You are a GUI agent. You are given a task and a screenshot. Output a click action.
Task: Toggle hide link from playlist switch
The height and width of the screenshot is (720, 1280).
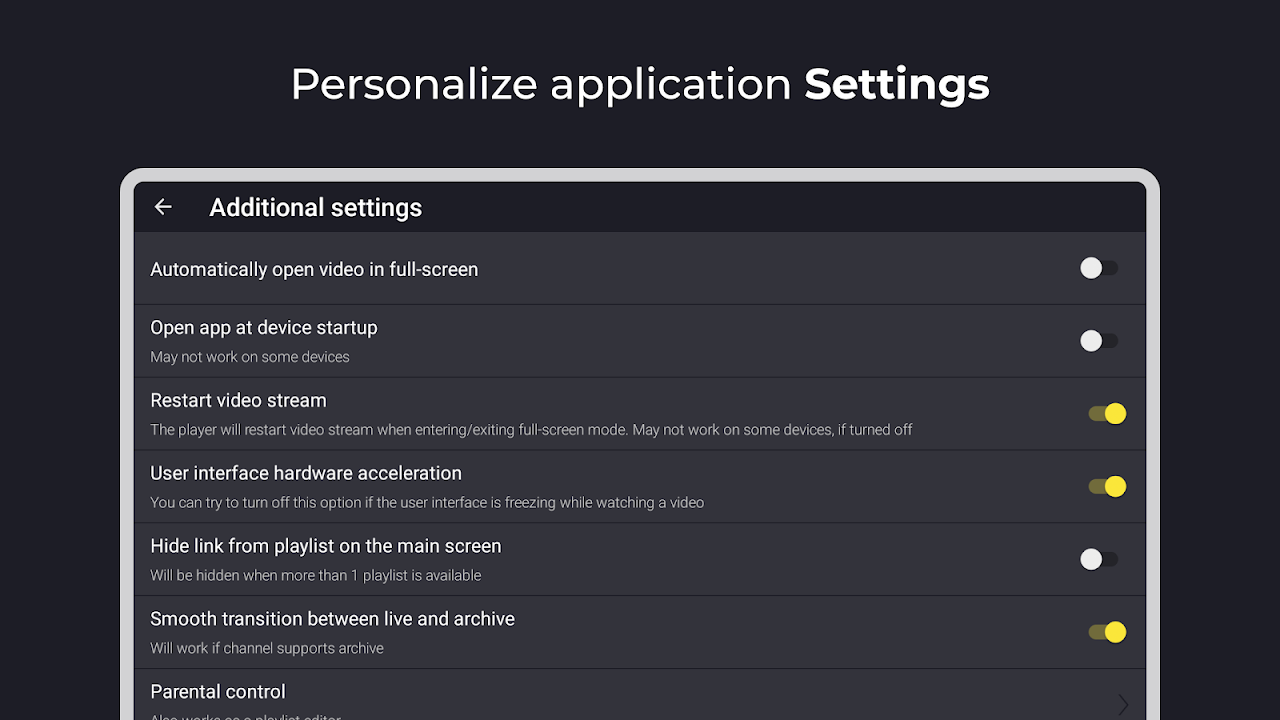(1099, 560)
